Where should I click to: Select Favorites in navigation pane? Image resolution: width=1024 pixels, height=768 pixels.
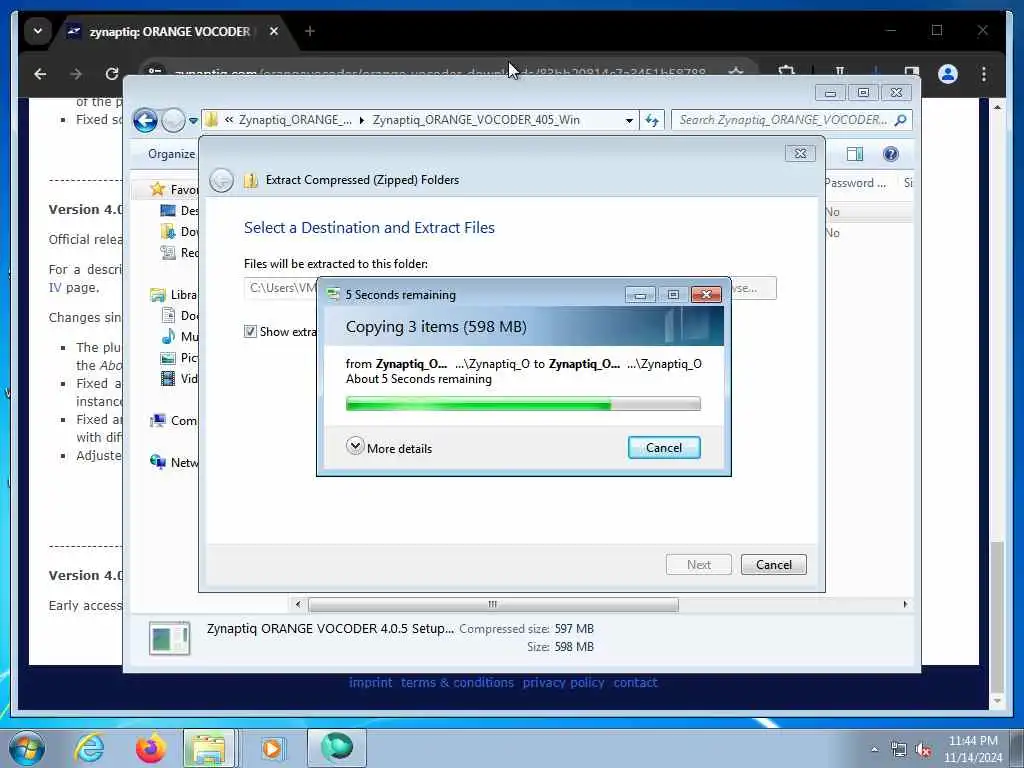point(175,189)
